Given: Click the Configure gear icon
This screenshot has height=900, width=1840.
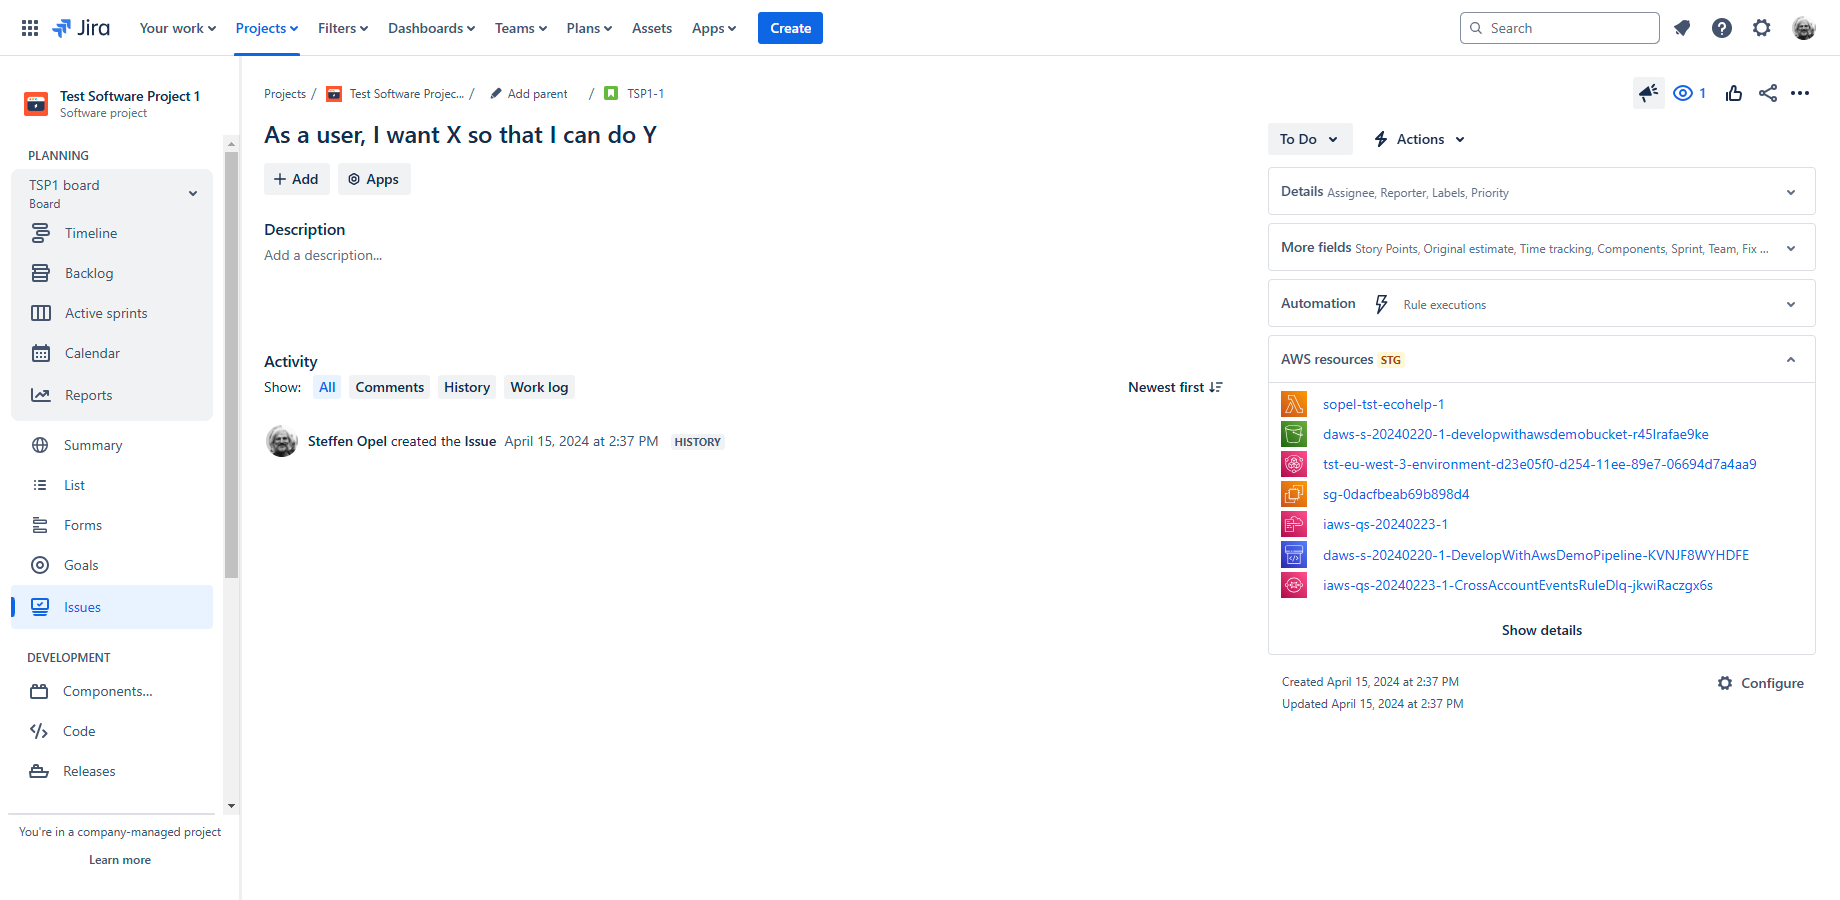Looking at the screenshot, I should [1725, 683].
